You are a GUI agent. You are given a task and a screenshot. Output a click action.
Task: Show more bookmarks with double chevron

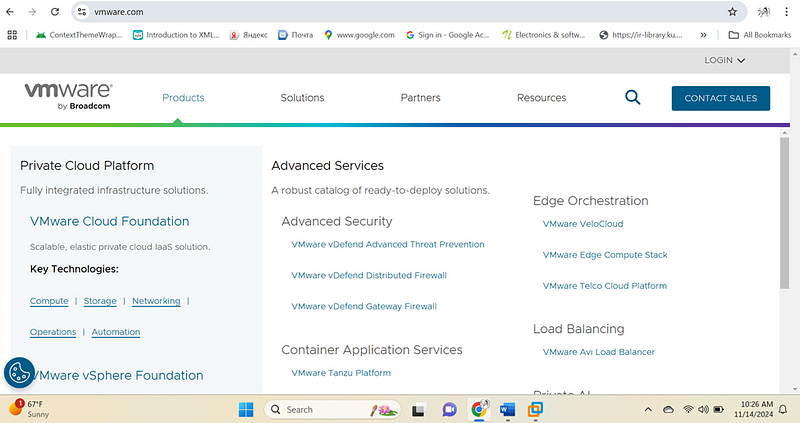click(703, 35)
